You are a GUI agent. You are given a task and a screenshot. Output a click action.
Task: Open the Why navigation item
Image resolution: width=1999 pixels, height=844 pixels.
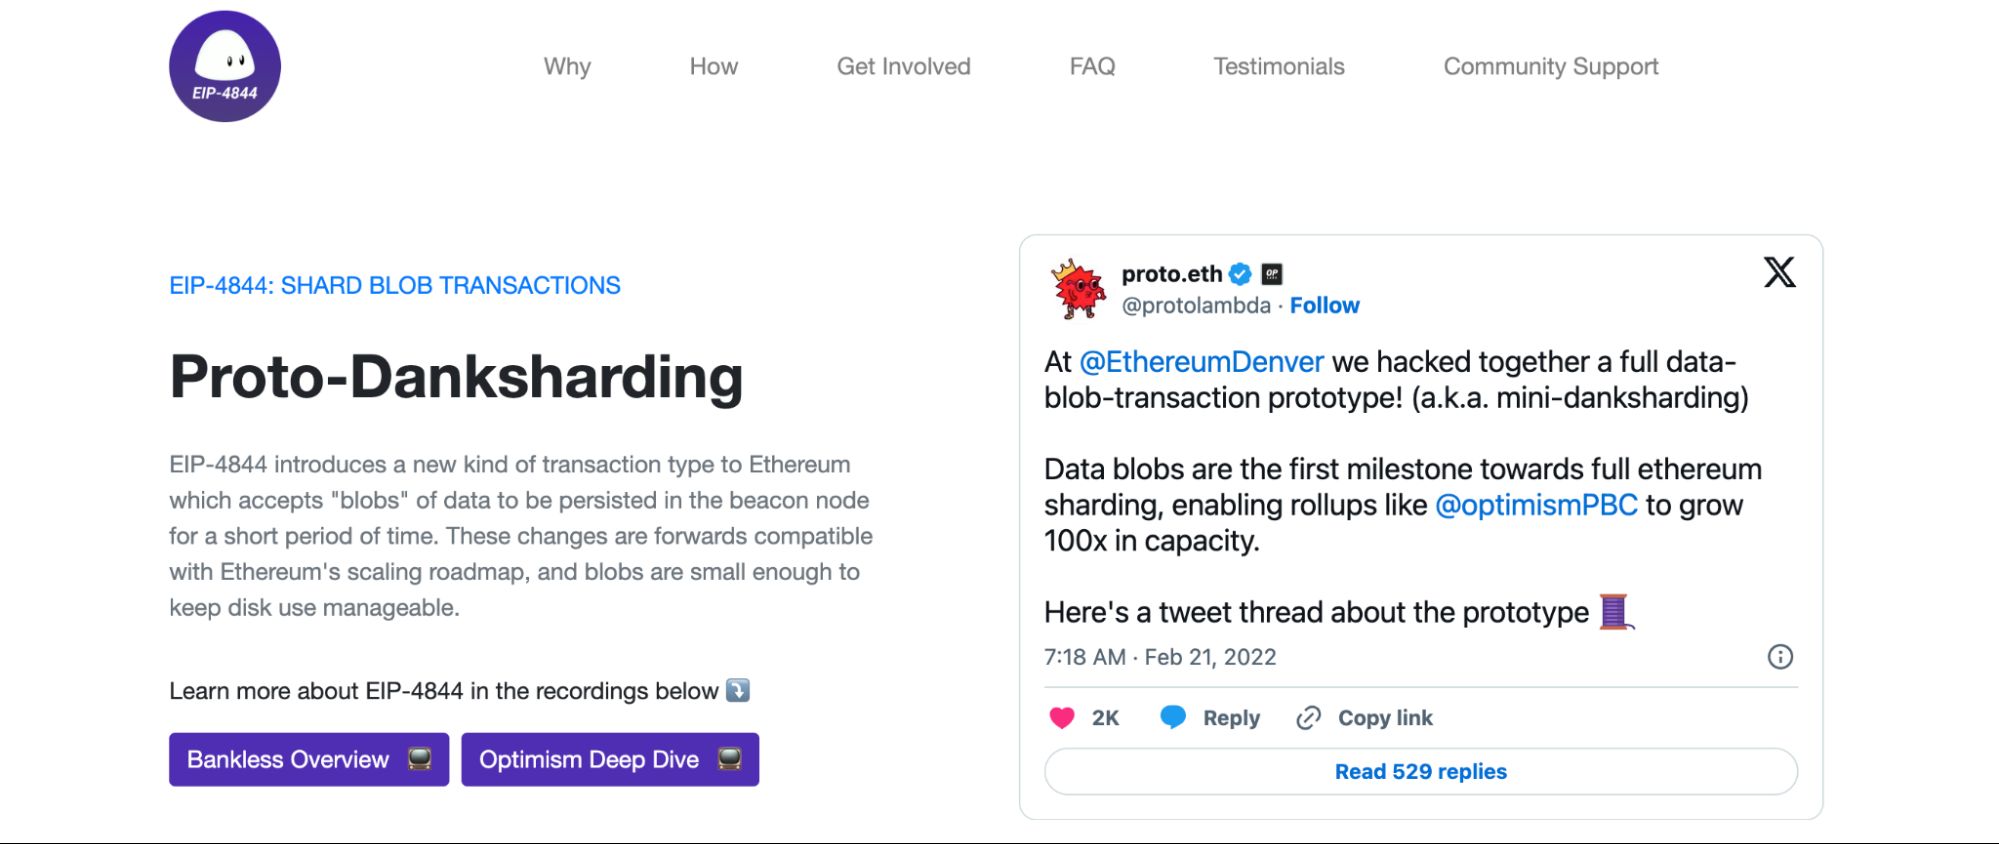[567, 66]
